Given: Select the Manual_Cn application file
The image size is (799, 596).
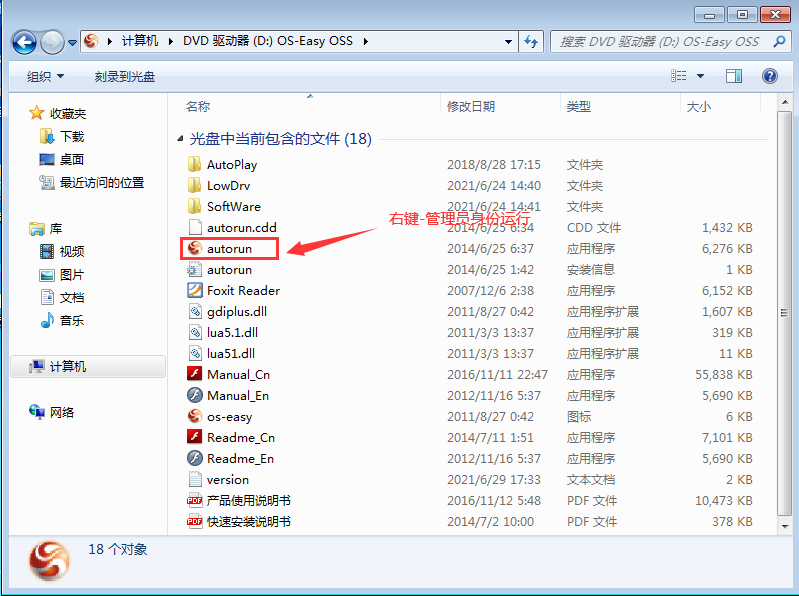Looking at the screenshot, I should coord(238,374).
